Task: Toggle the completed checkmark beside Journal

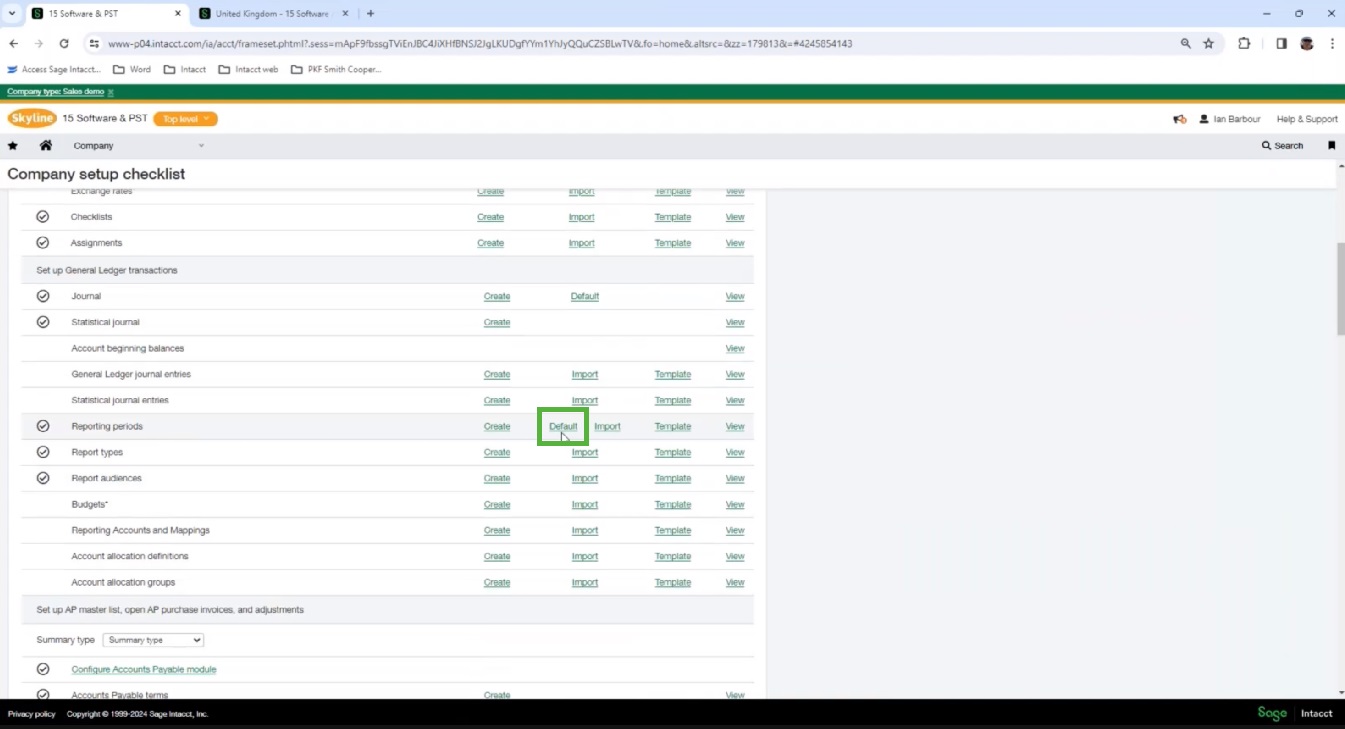Action: point(43,295)
